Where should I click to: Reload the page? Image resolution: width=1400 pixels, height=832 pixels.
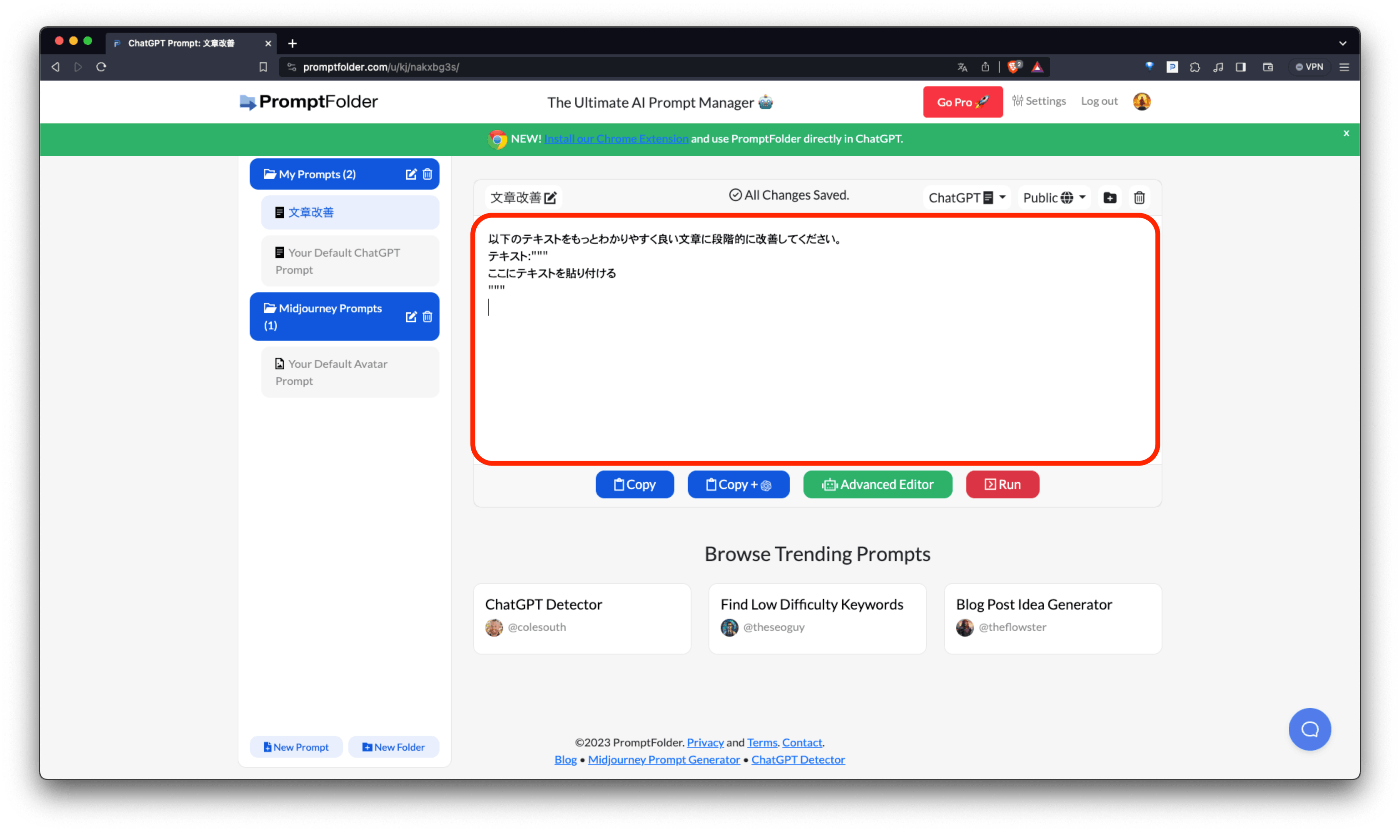[x=101, y=67]
